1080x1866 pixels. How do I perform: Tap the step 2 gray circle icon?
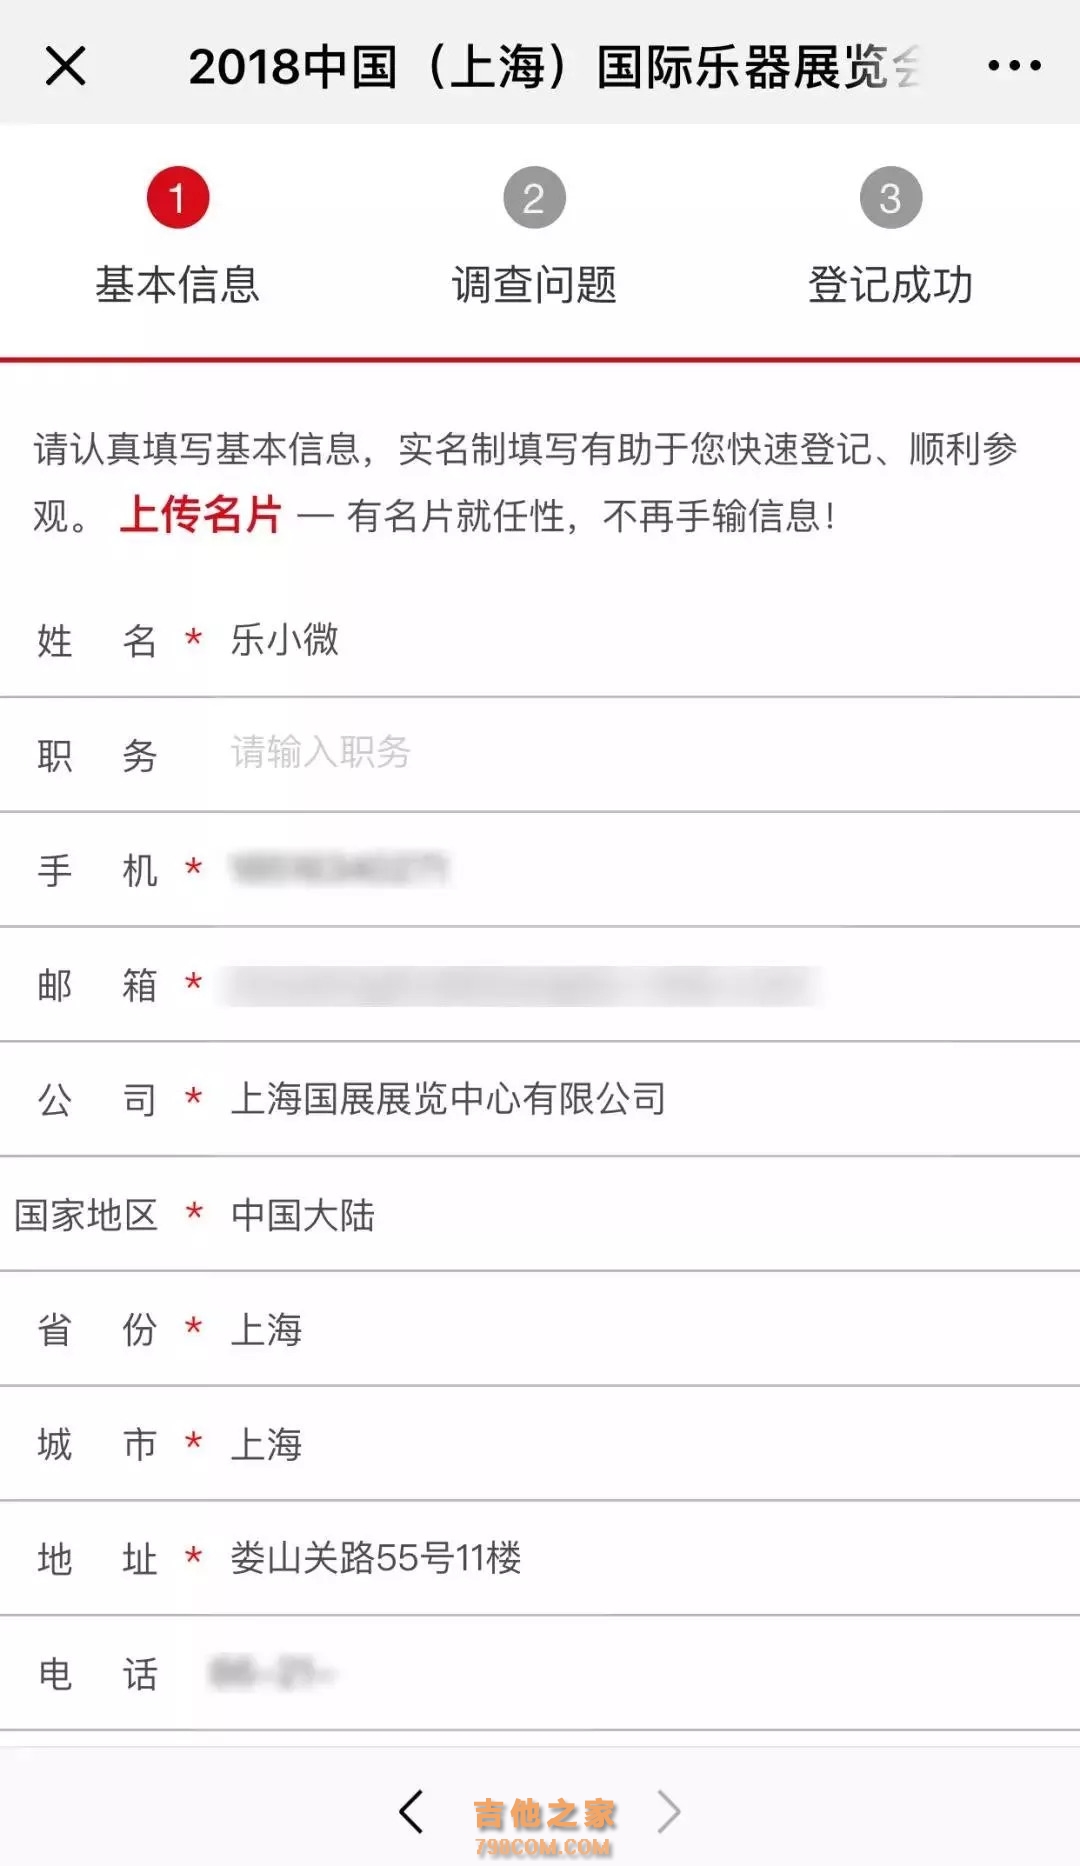[x=534, y=198]
